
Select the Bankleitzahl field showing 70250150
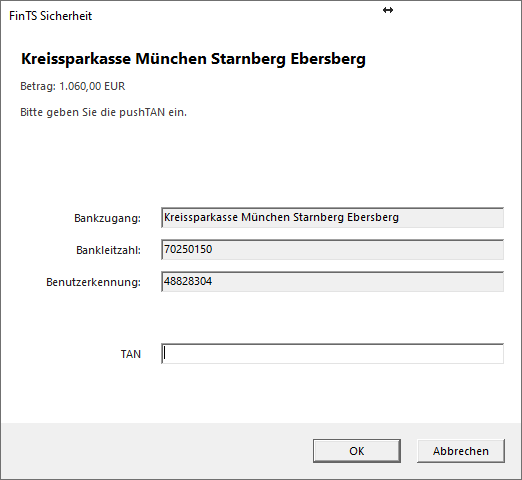(x=332, y=249)
